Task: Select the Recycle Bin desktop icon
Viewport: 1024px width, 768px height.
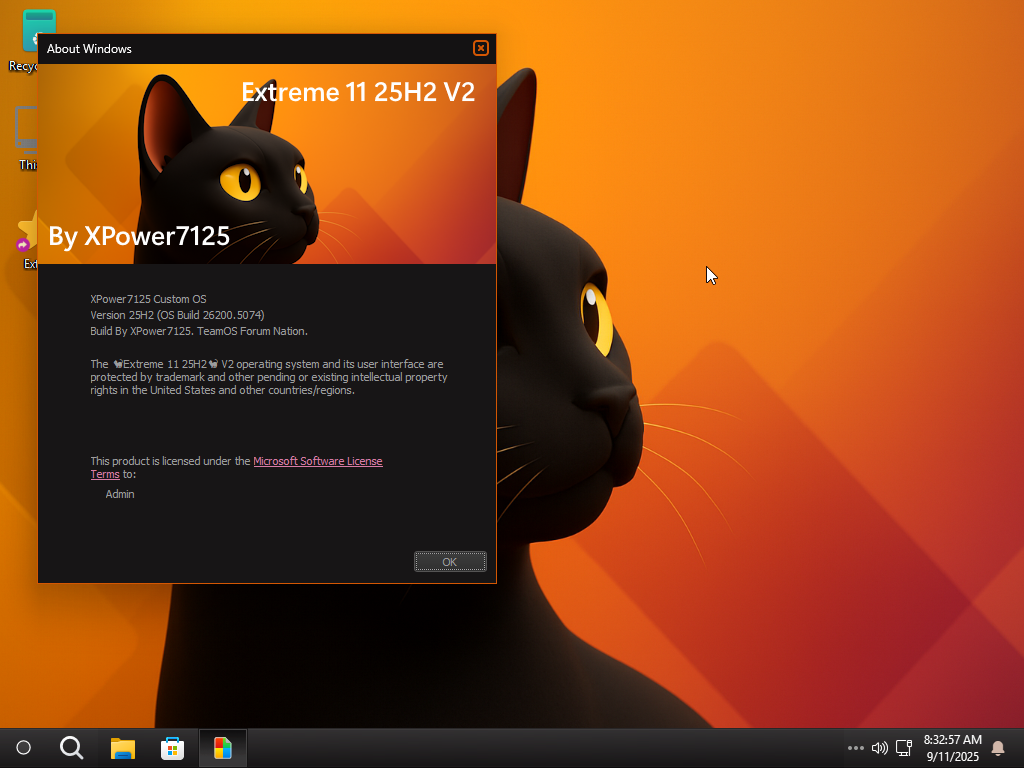Action: (x=24, y=40)
